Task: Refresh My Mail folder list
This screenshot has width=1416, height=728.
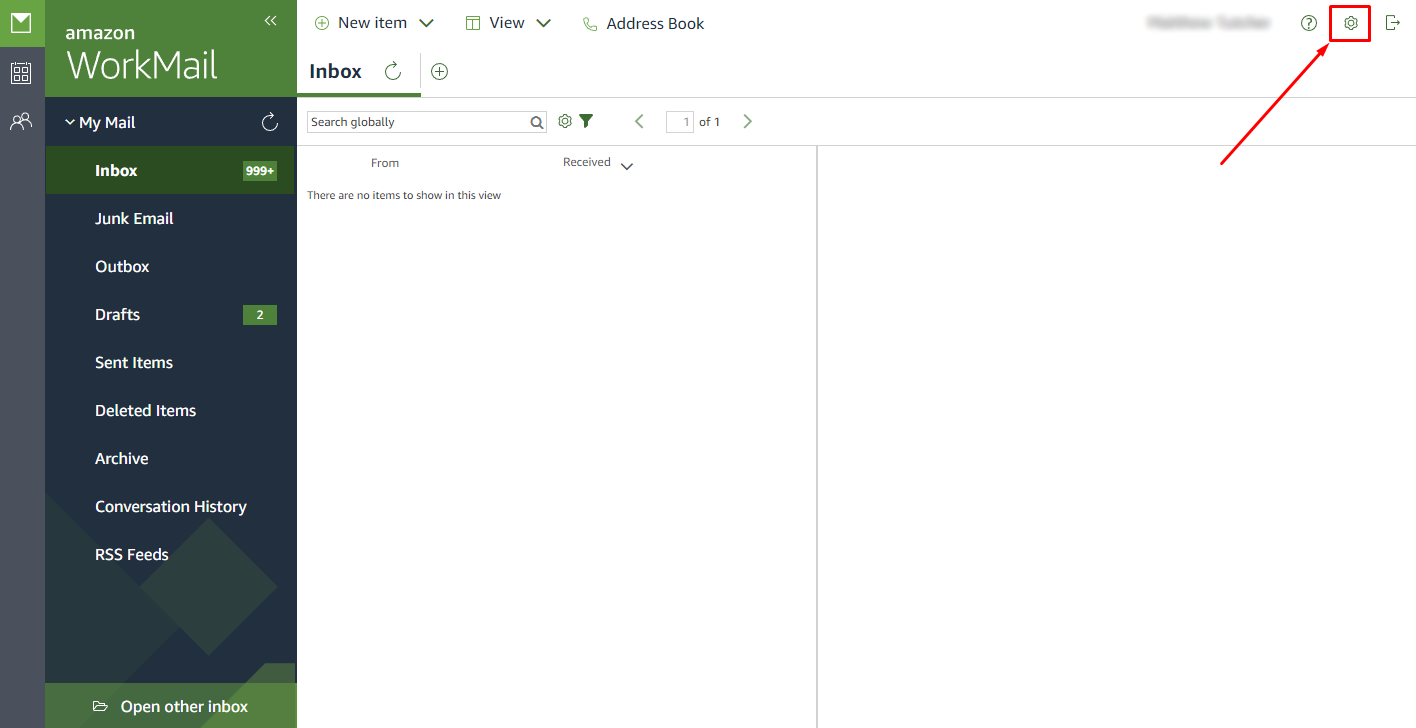Action: click(x=269, y=122)
